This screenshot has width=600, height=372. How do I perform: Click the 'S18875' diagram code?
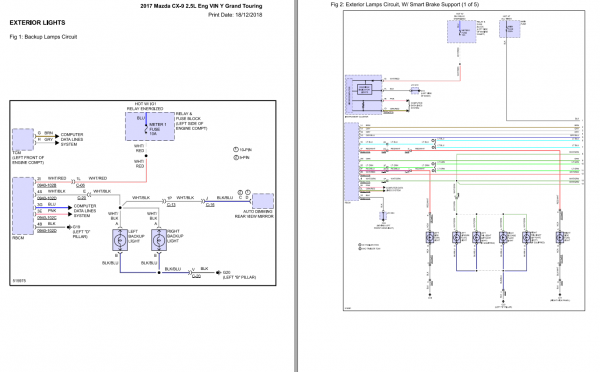tap(19, 281)
